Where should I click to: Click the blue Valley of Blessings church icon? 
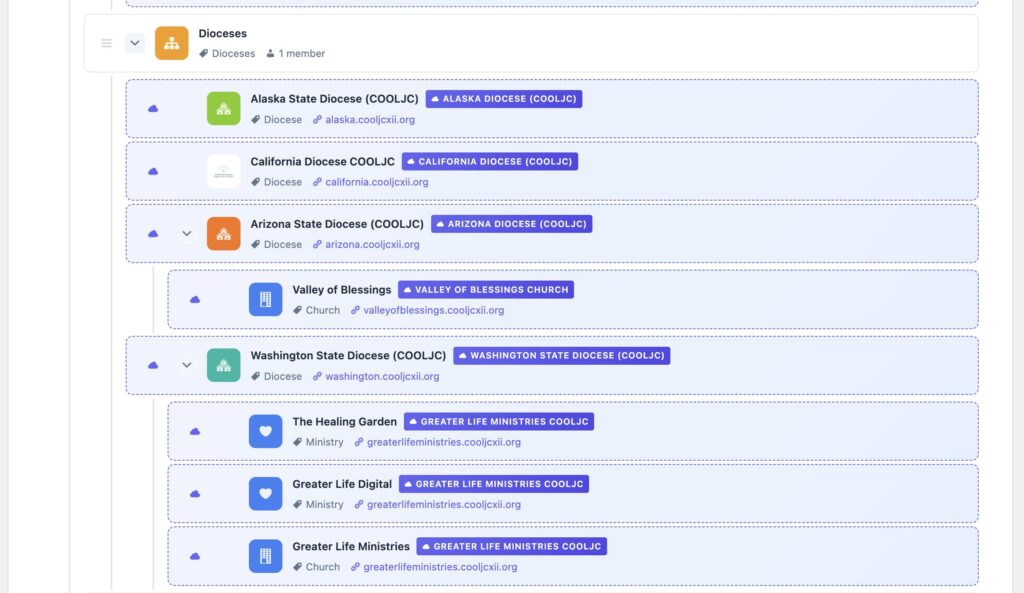[x=265, y=300]
